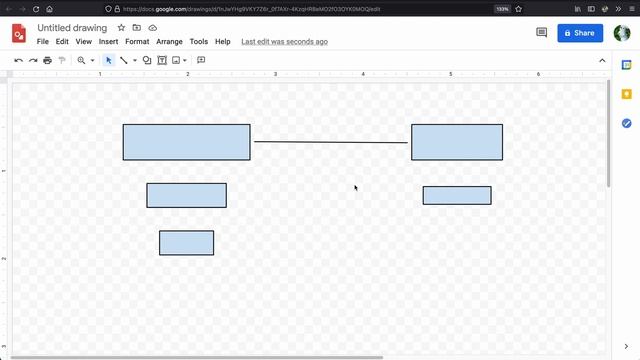Click the Untitled drawing title field
640x360 pixels.
(72, 28)
